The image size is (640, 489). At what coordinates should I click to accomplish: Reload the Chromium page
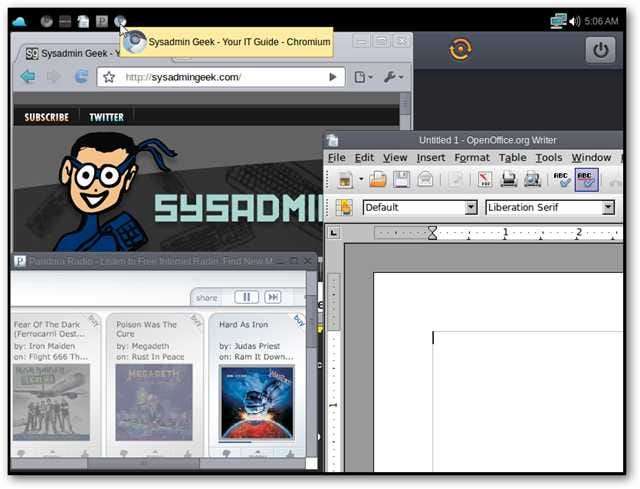point(81,76)
